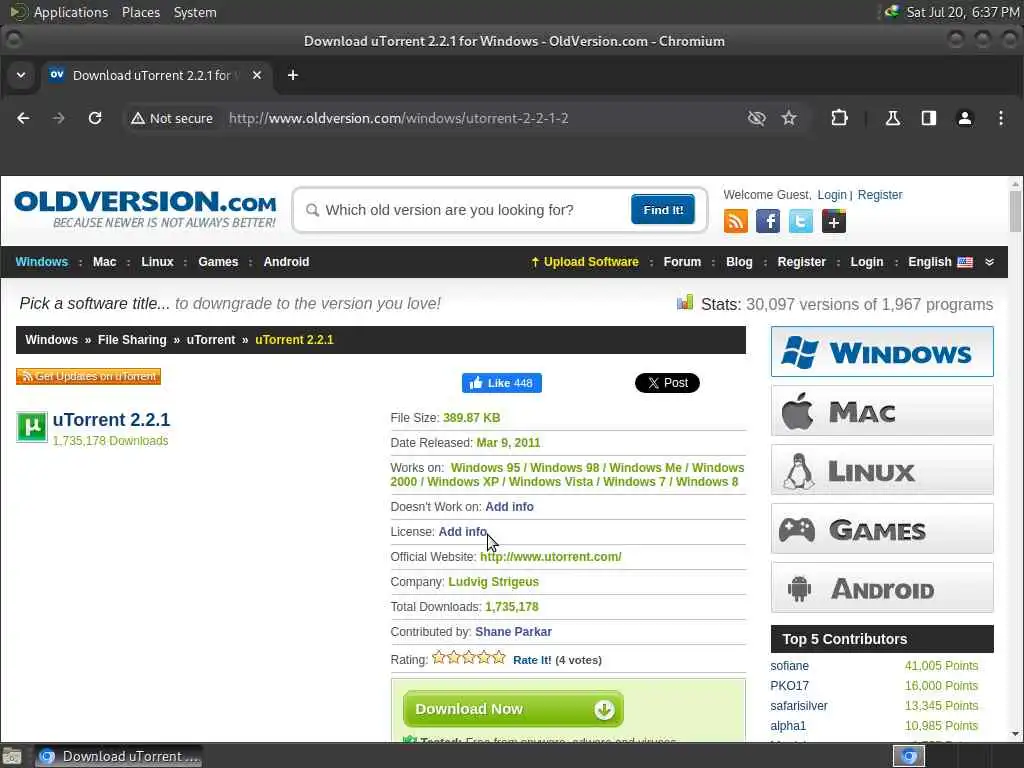Viewport: 1024px width, 768px height.
Task: Click the uTorrent breadcrumb link
Action: 210,340
